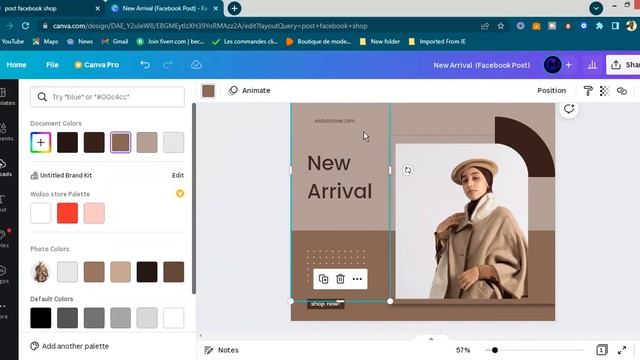
Task: Click the browser address bar URL
Action: (x=210, y=26)
